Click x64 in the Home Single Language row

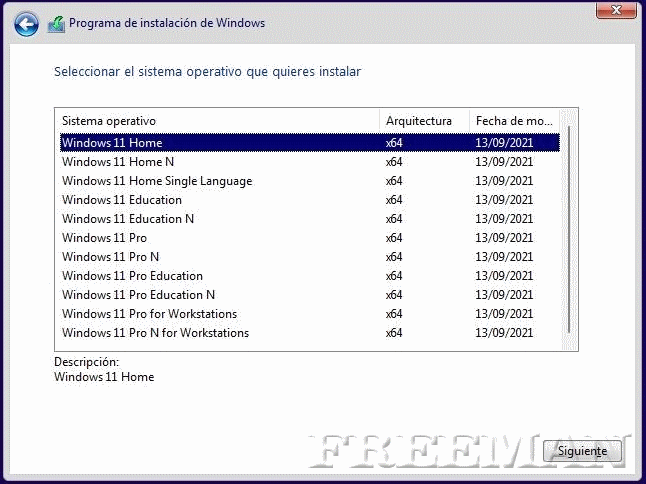pyautogui.click(x=394, y=181)
